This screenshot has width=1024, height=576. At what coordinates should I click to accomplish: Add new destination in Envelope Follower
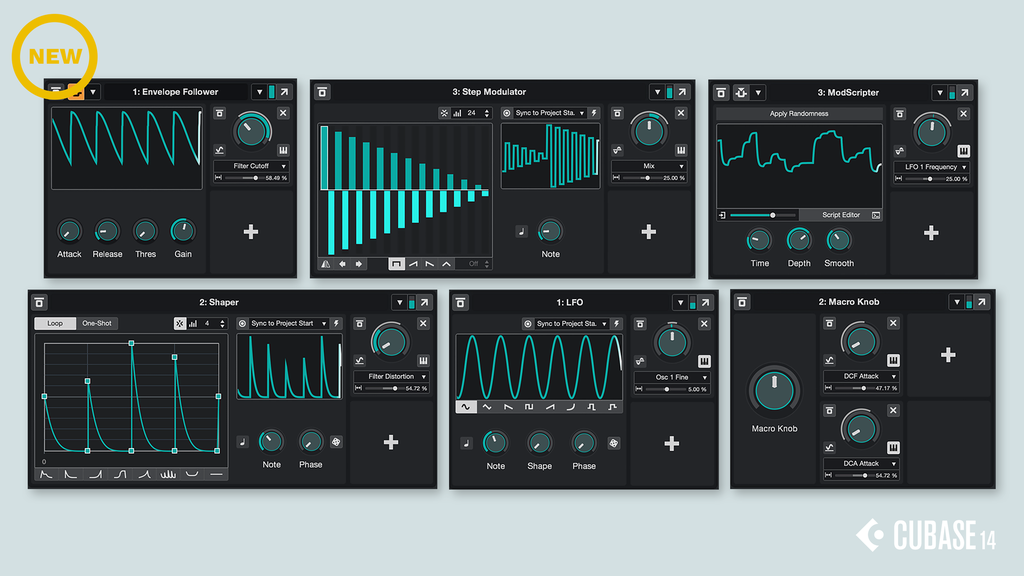click(251, 232)
